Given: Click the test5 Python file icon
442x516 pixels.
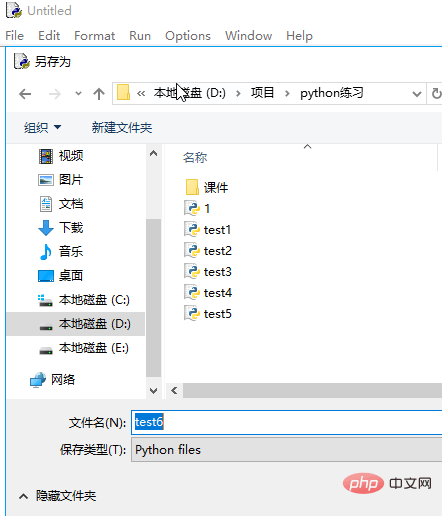Looking at the screenshot, I should point(192,314).
